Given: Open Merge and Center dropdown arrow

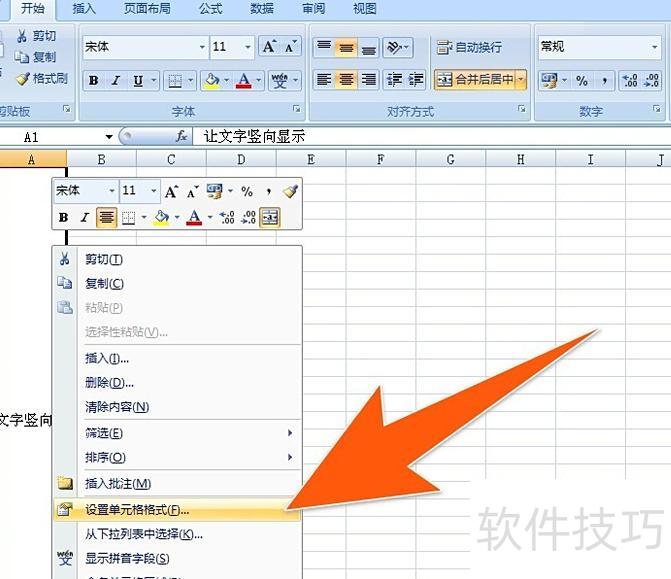Looking at the screenshot, I should 521,80.
